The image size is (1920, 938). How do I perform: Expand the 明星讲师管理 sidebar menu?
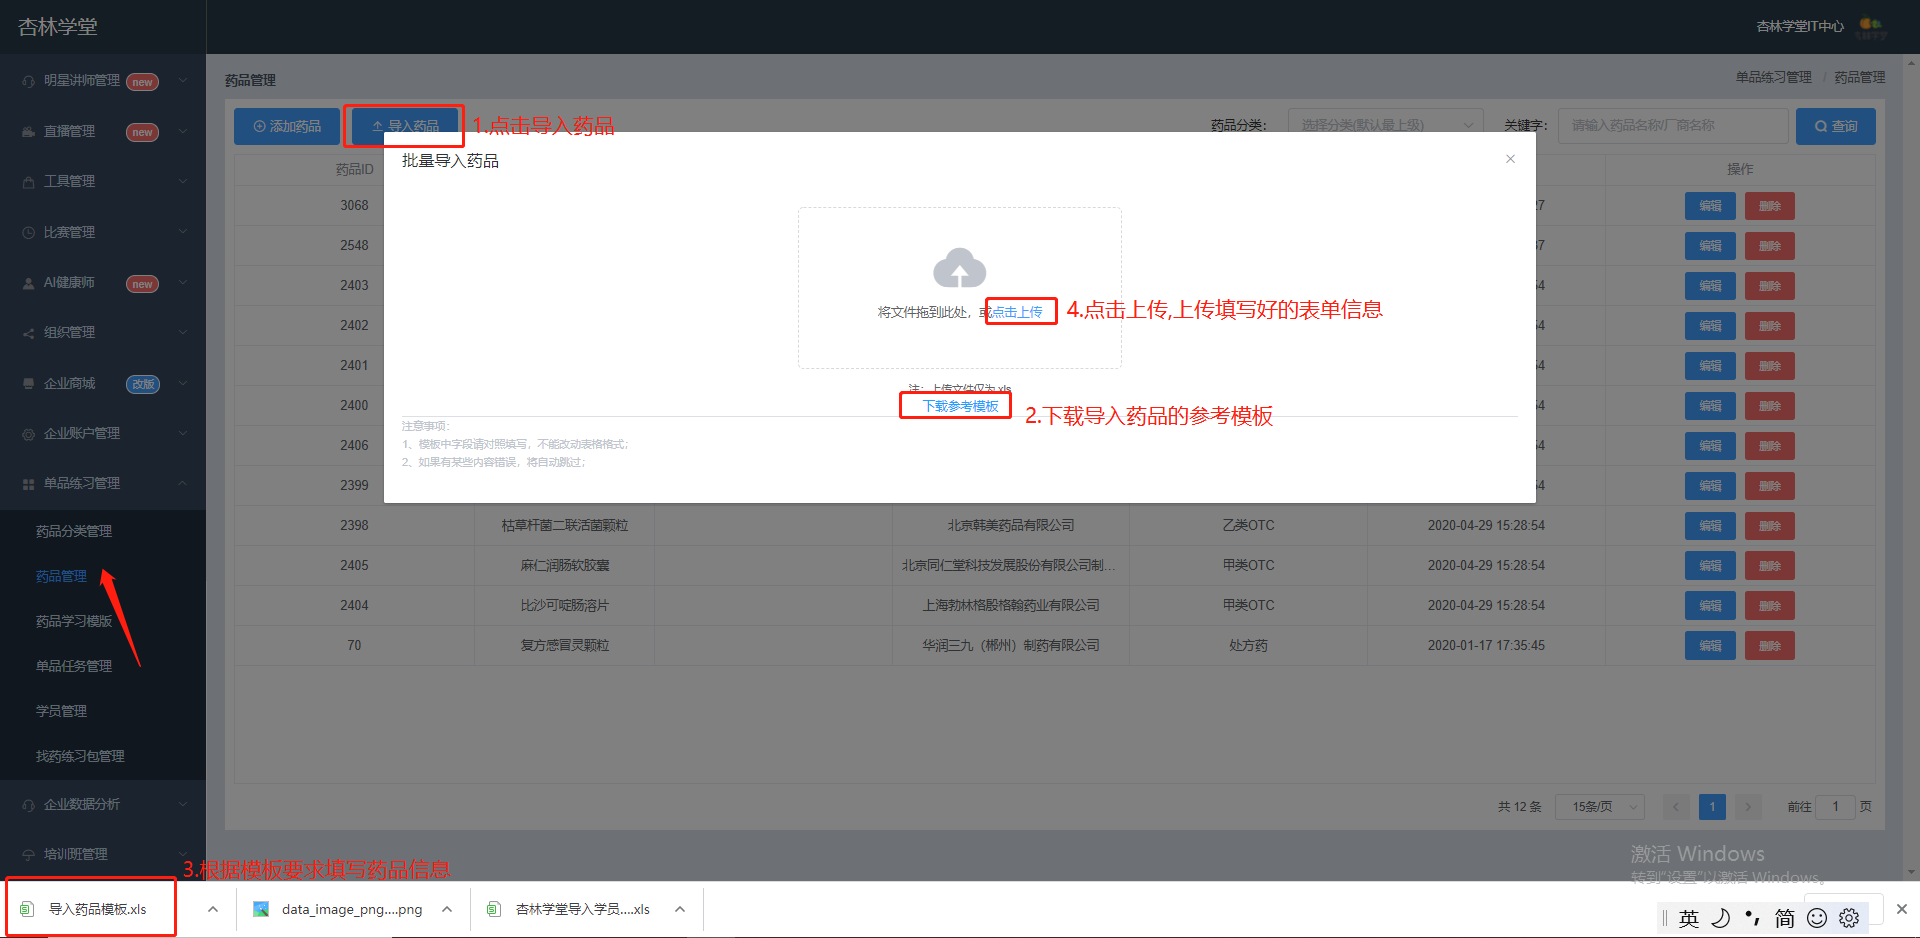(103, 81)
